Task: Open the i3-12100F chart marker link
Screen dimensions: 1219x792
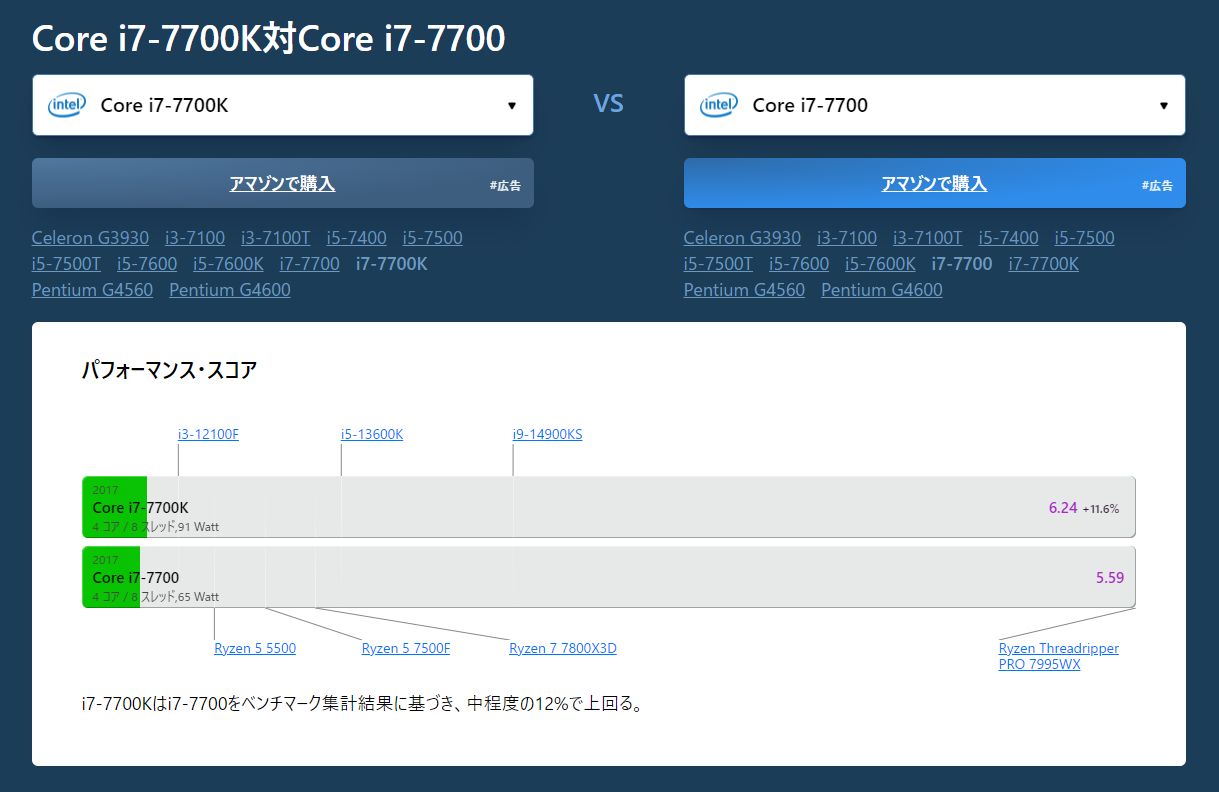Action: (x=208, y=435)
